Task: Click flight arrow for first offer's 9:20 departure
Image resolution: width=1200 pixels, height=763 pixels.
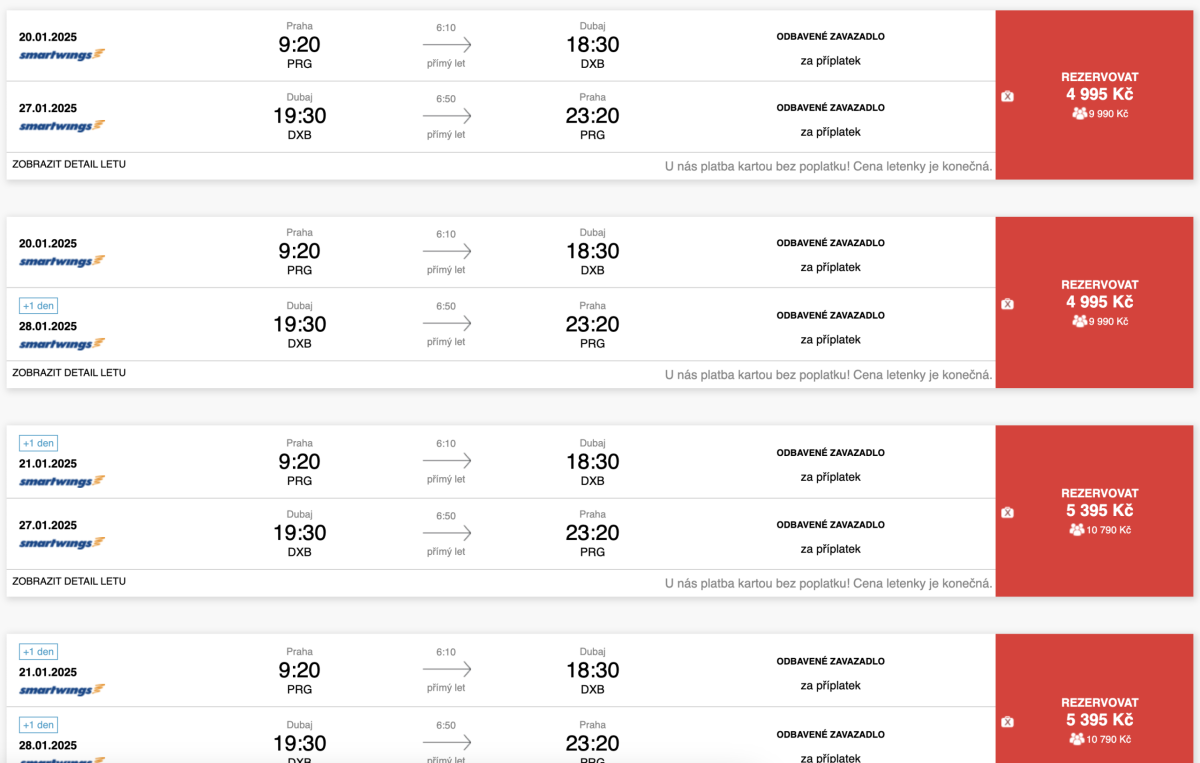Action: tap(446, 45)
